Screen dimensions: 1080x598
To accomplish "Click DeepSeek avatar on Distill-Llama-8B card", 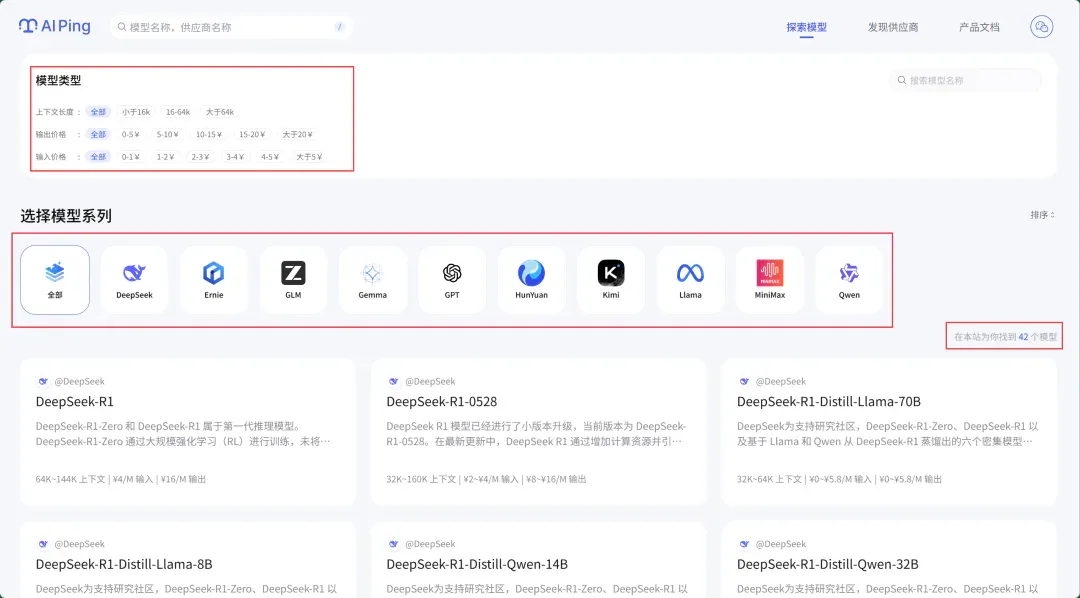I will tap(43, 544).
